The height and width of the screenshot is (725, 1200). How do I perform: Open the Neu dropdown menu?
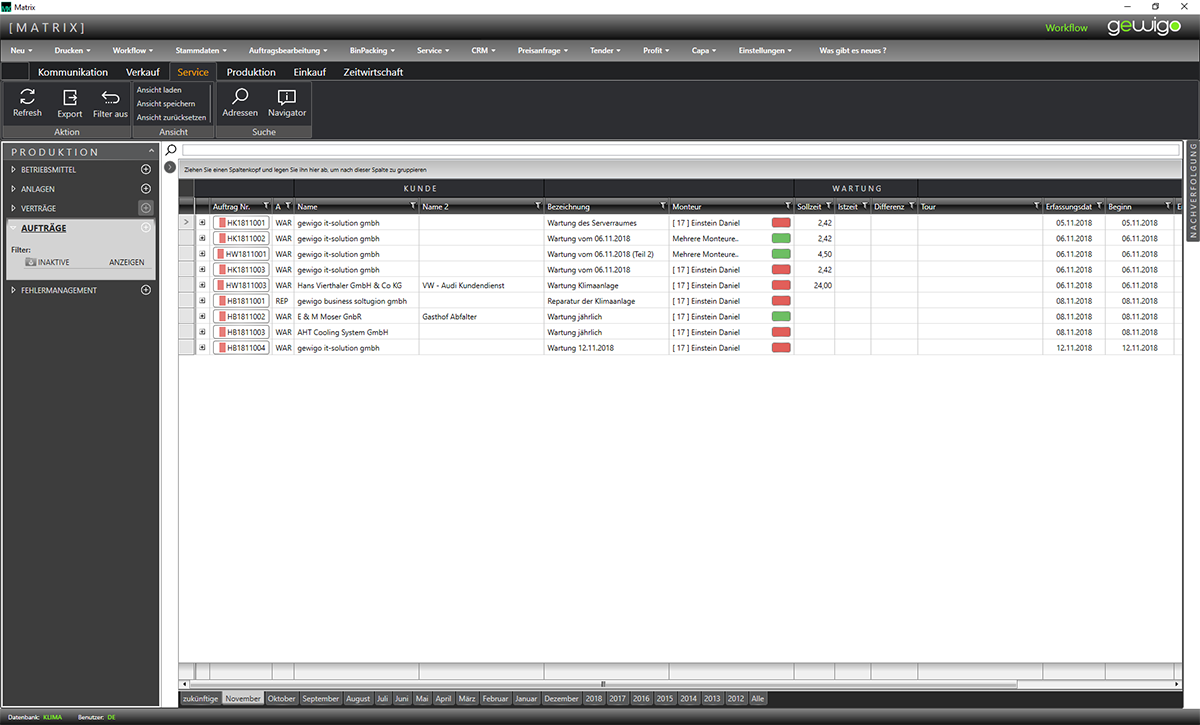(x=22, y=50)
